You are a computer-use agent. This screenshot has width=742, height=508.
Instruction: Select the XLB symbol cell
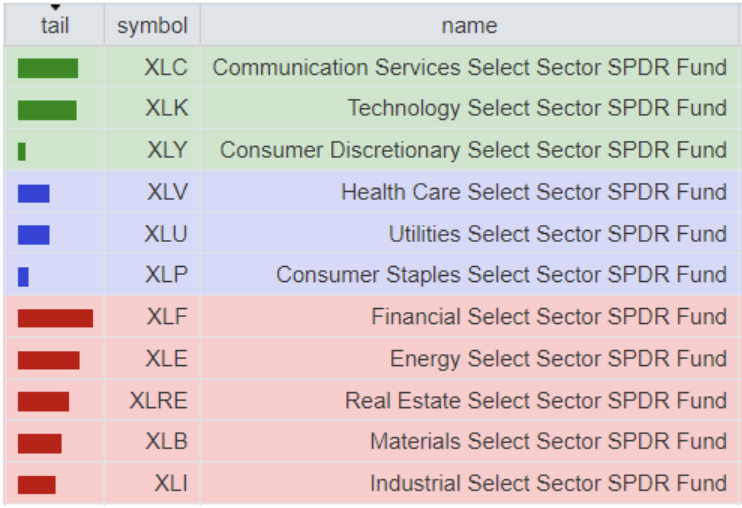pyautogui.click(x=166, y=441)
